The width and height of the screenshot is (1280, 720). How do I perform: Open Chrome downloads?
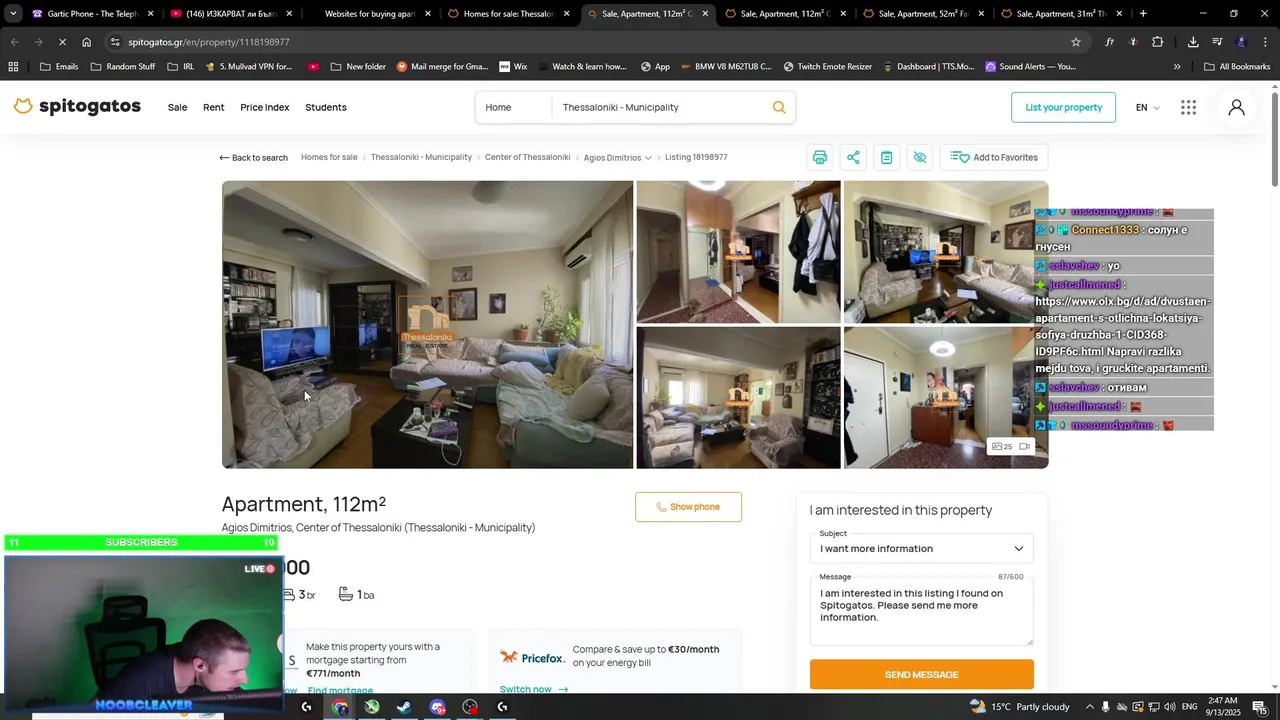tap(1193, 42)
